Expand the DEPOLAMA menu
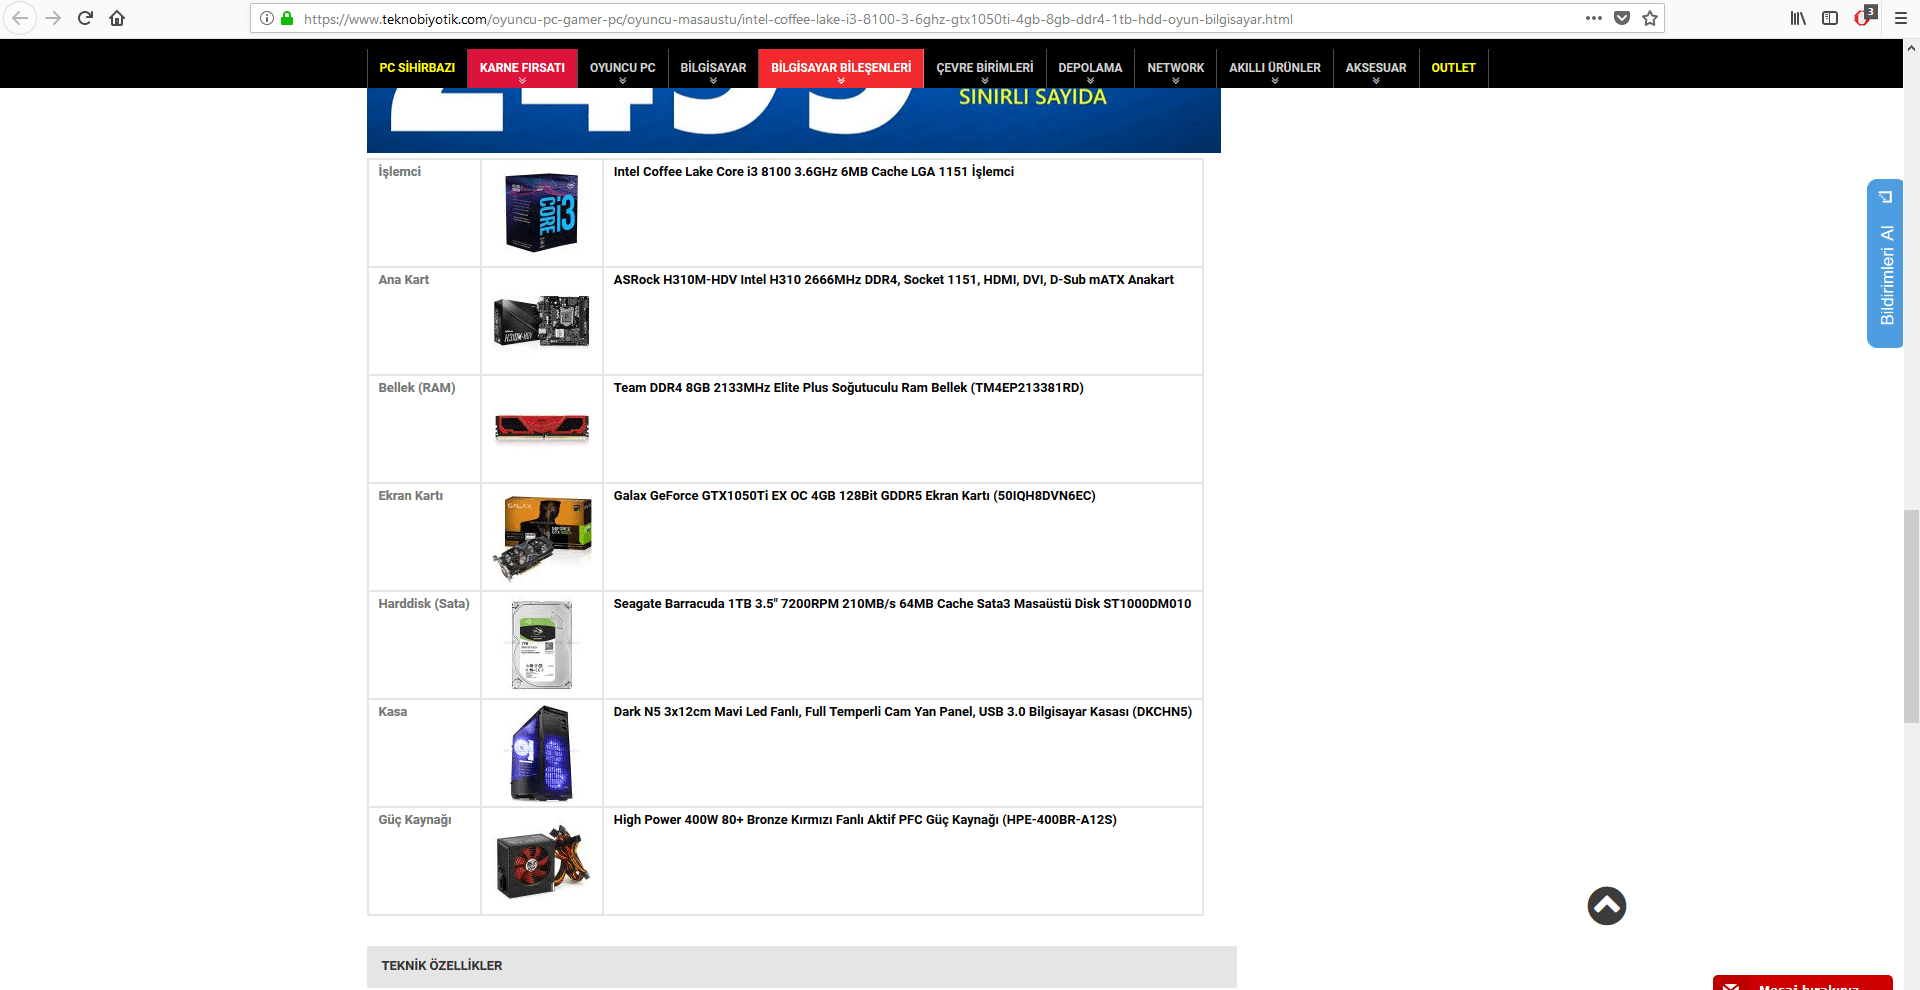Viewport: 1920px width, 990px height. [x=1090, y=68]
